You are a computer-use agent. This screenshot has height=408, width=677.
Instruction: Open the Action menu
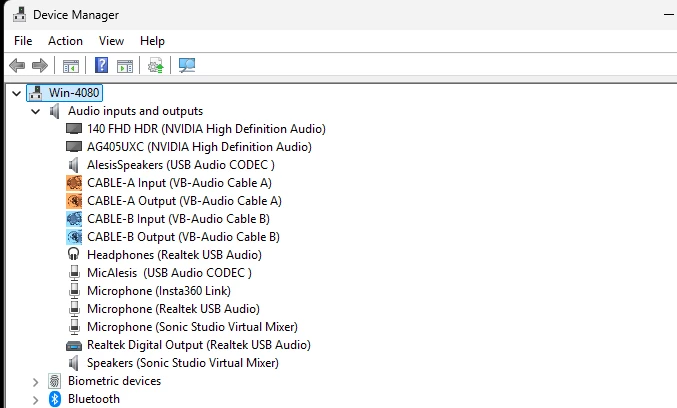pos(65,41)
